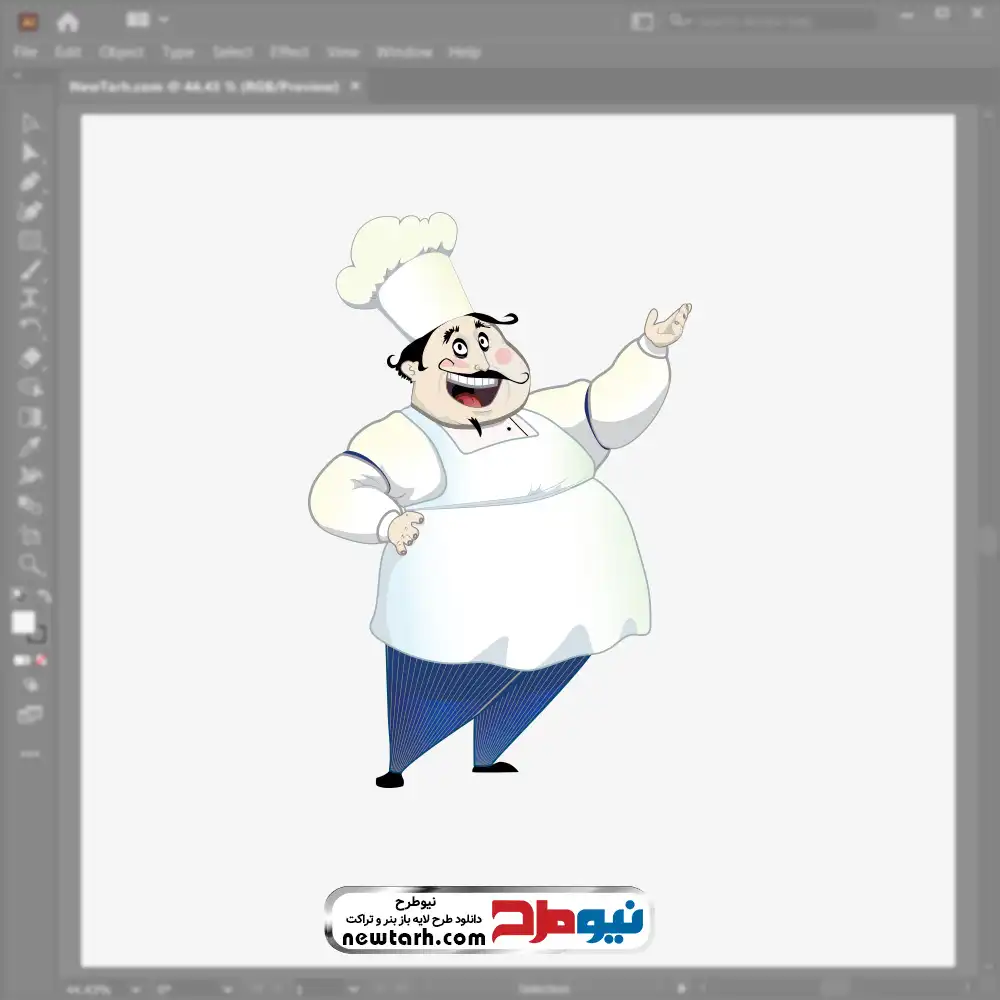
Task: Open the Window menu
Action: point(404,52)
